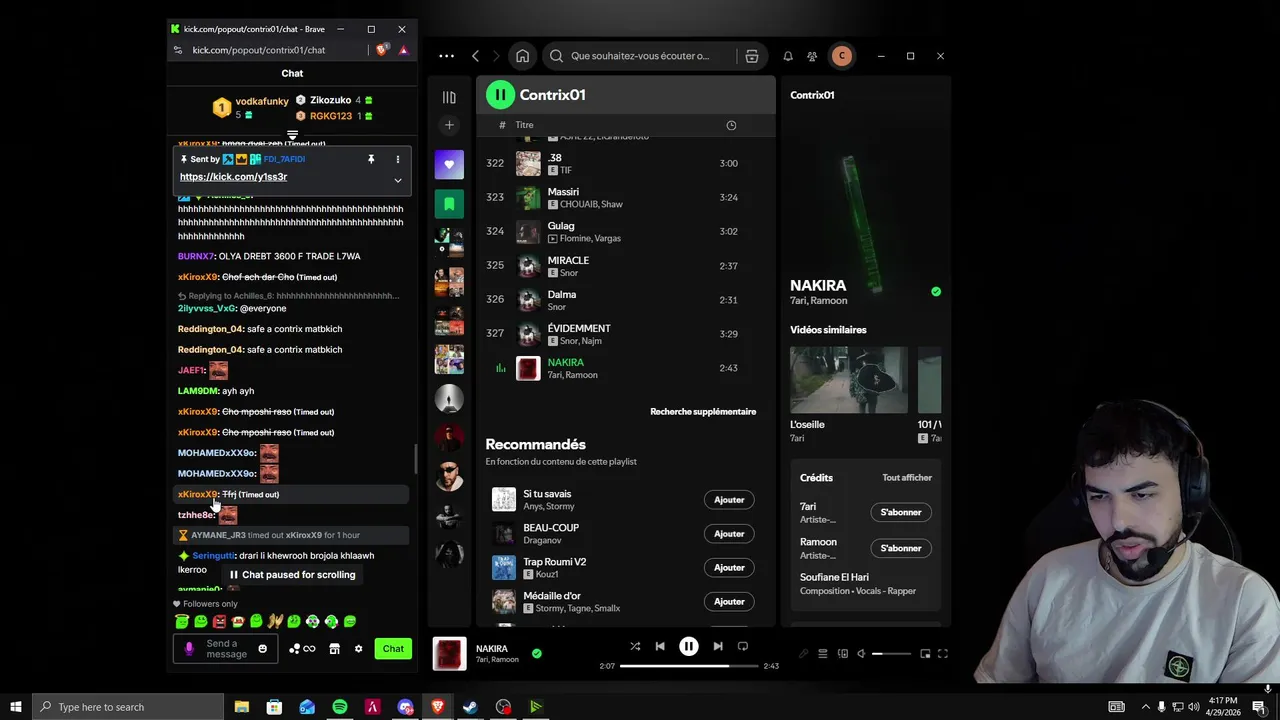Follow Ramoon with S'abonner button
1280x720 pixels.
click(x=901, y=548)
